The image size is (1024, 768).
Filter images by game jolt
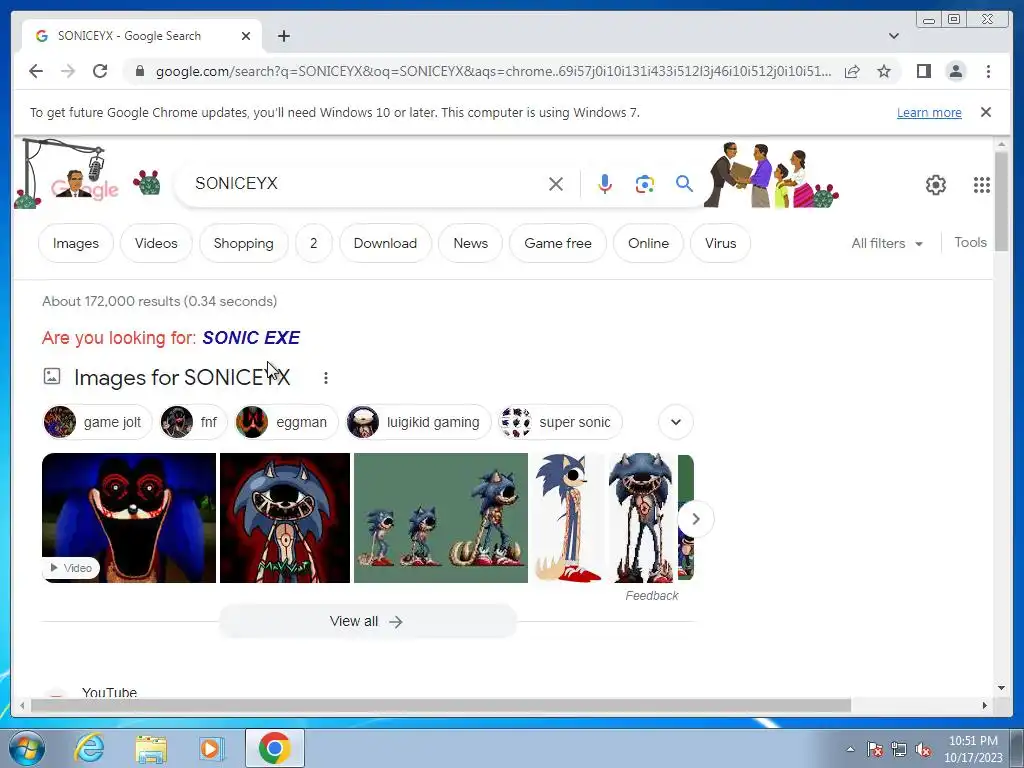point(97,422)
